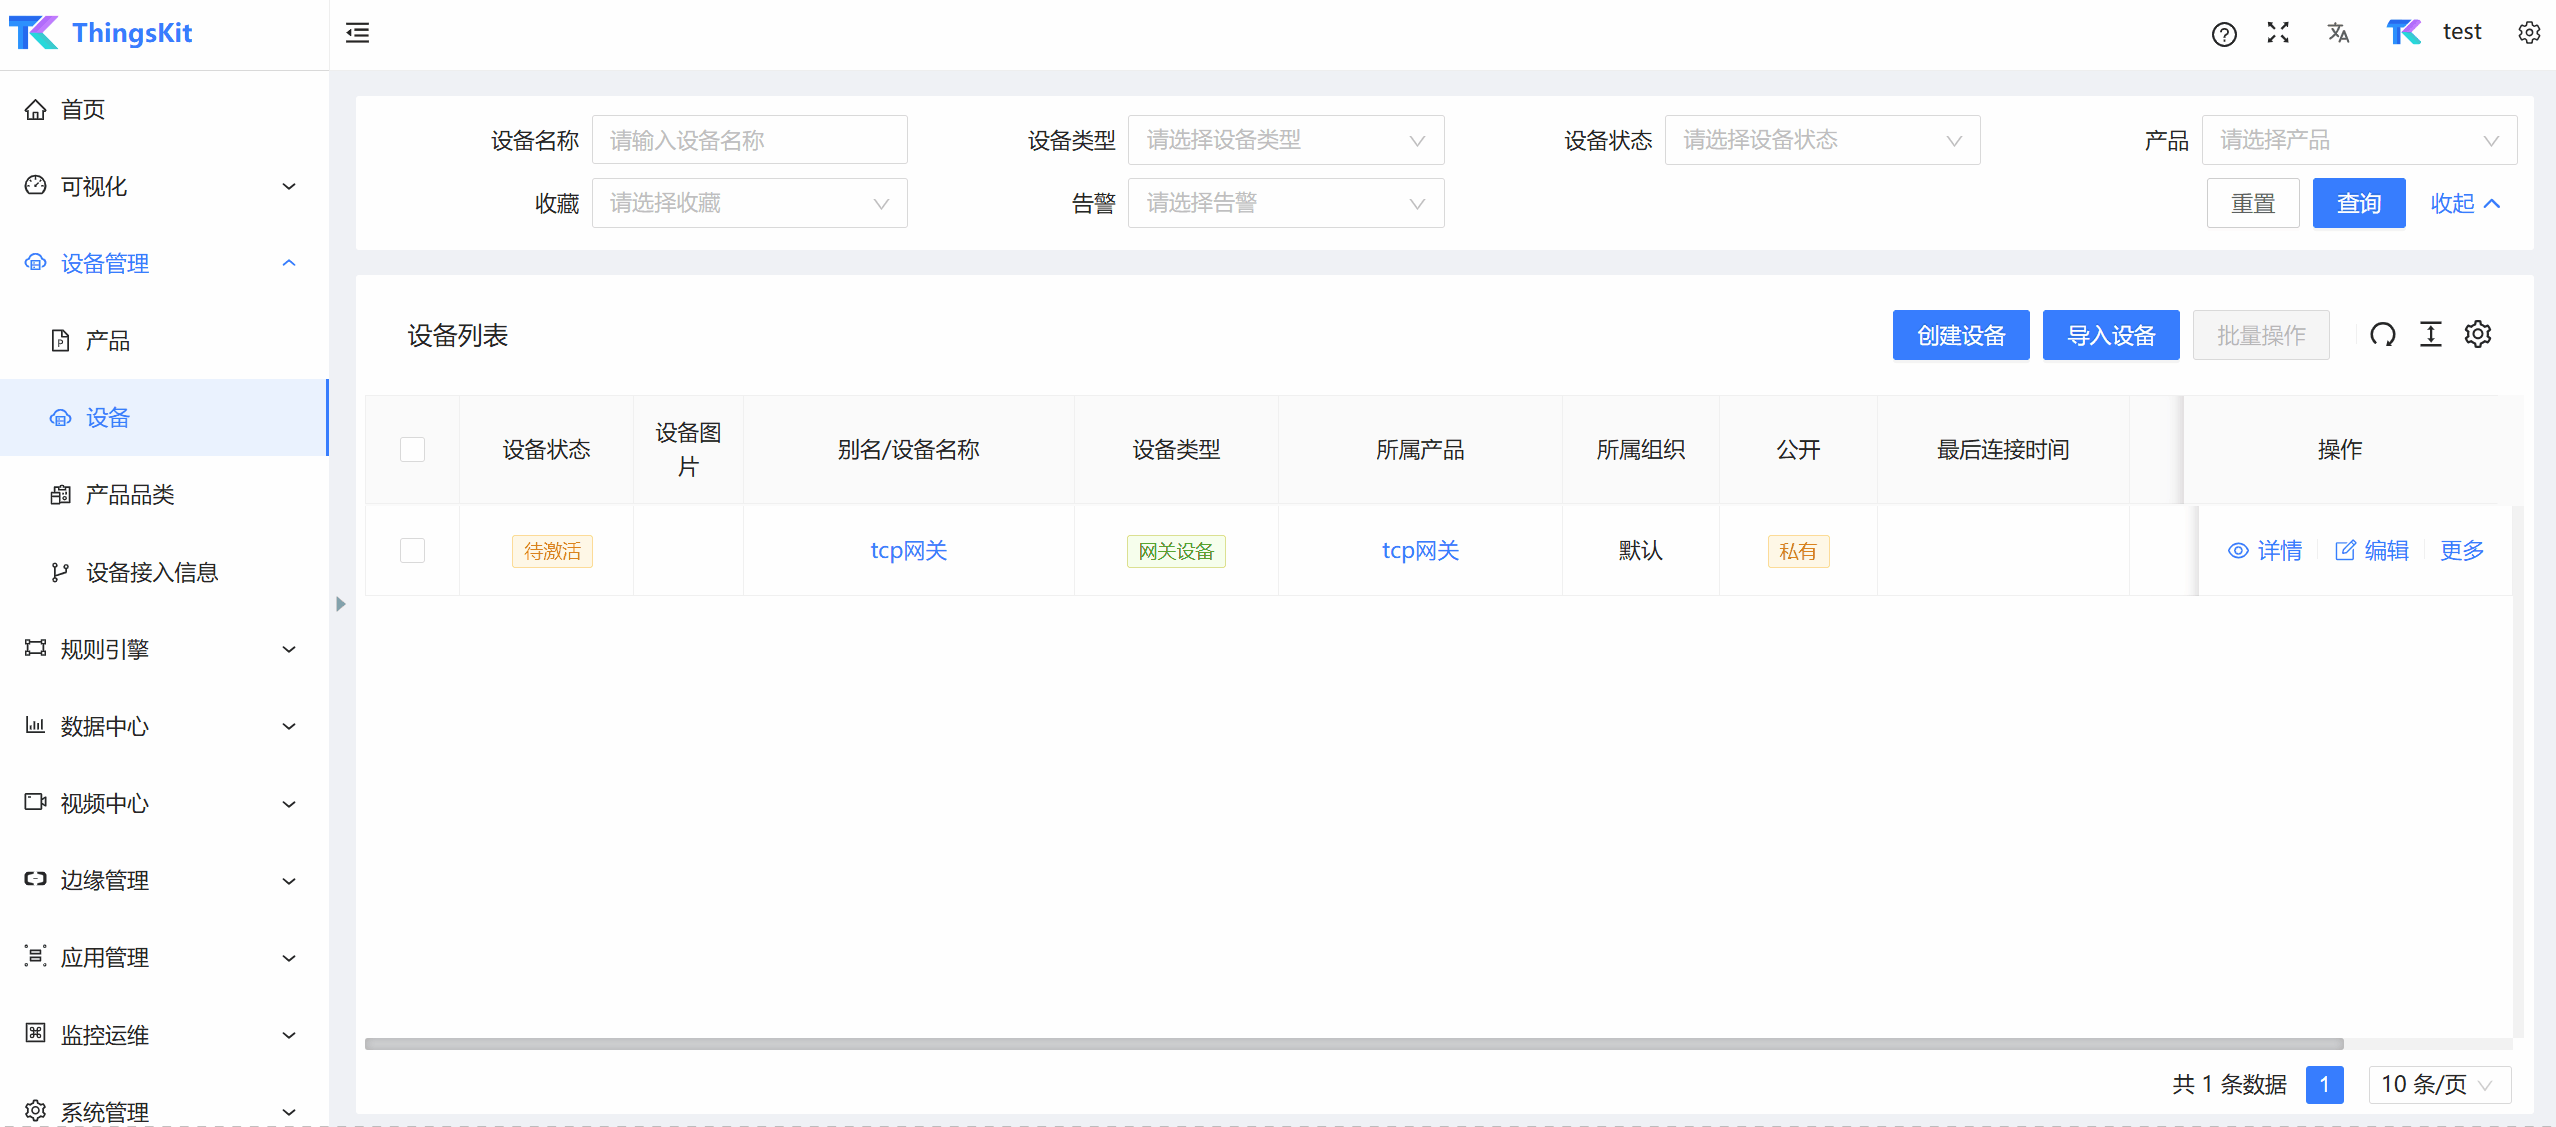Open the 10 条/页 page size selector
This screenshot has height=1127, width=2556.
pyautogui.click(x=2438, y=1084)
